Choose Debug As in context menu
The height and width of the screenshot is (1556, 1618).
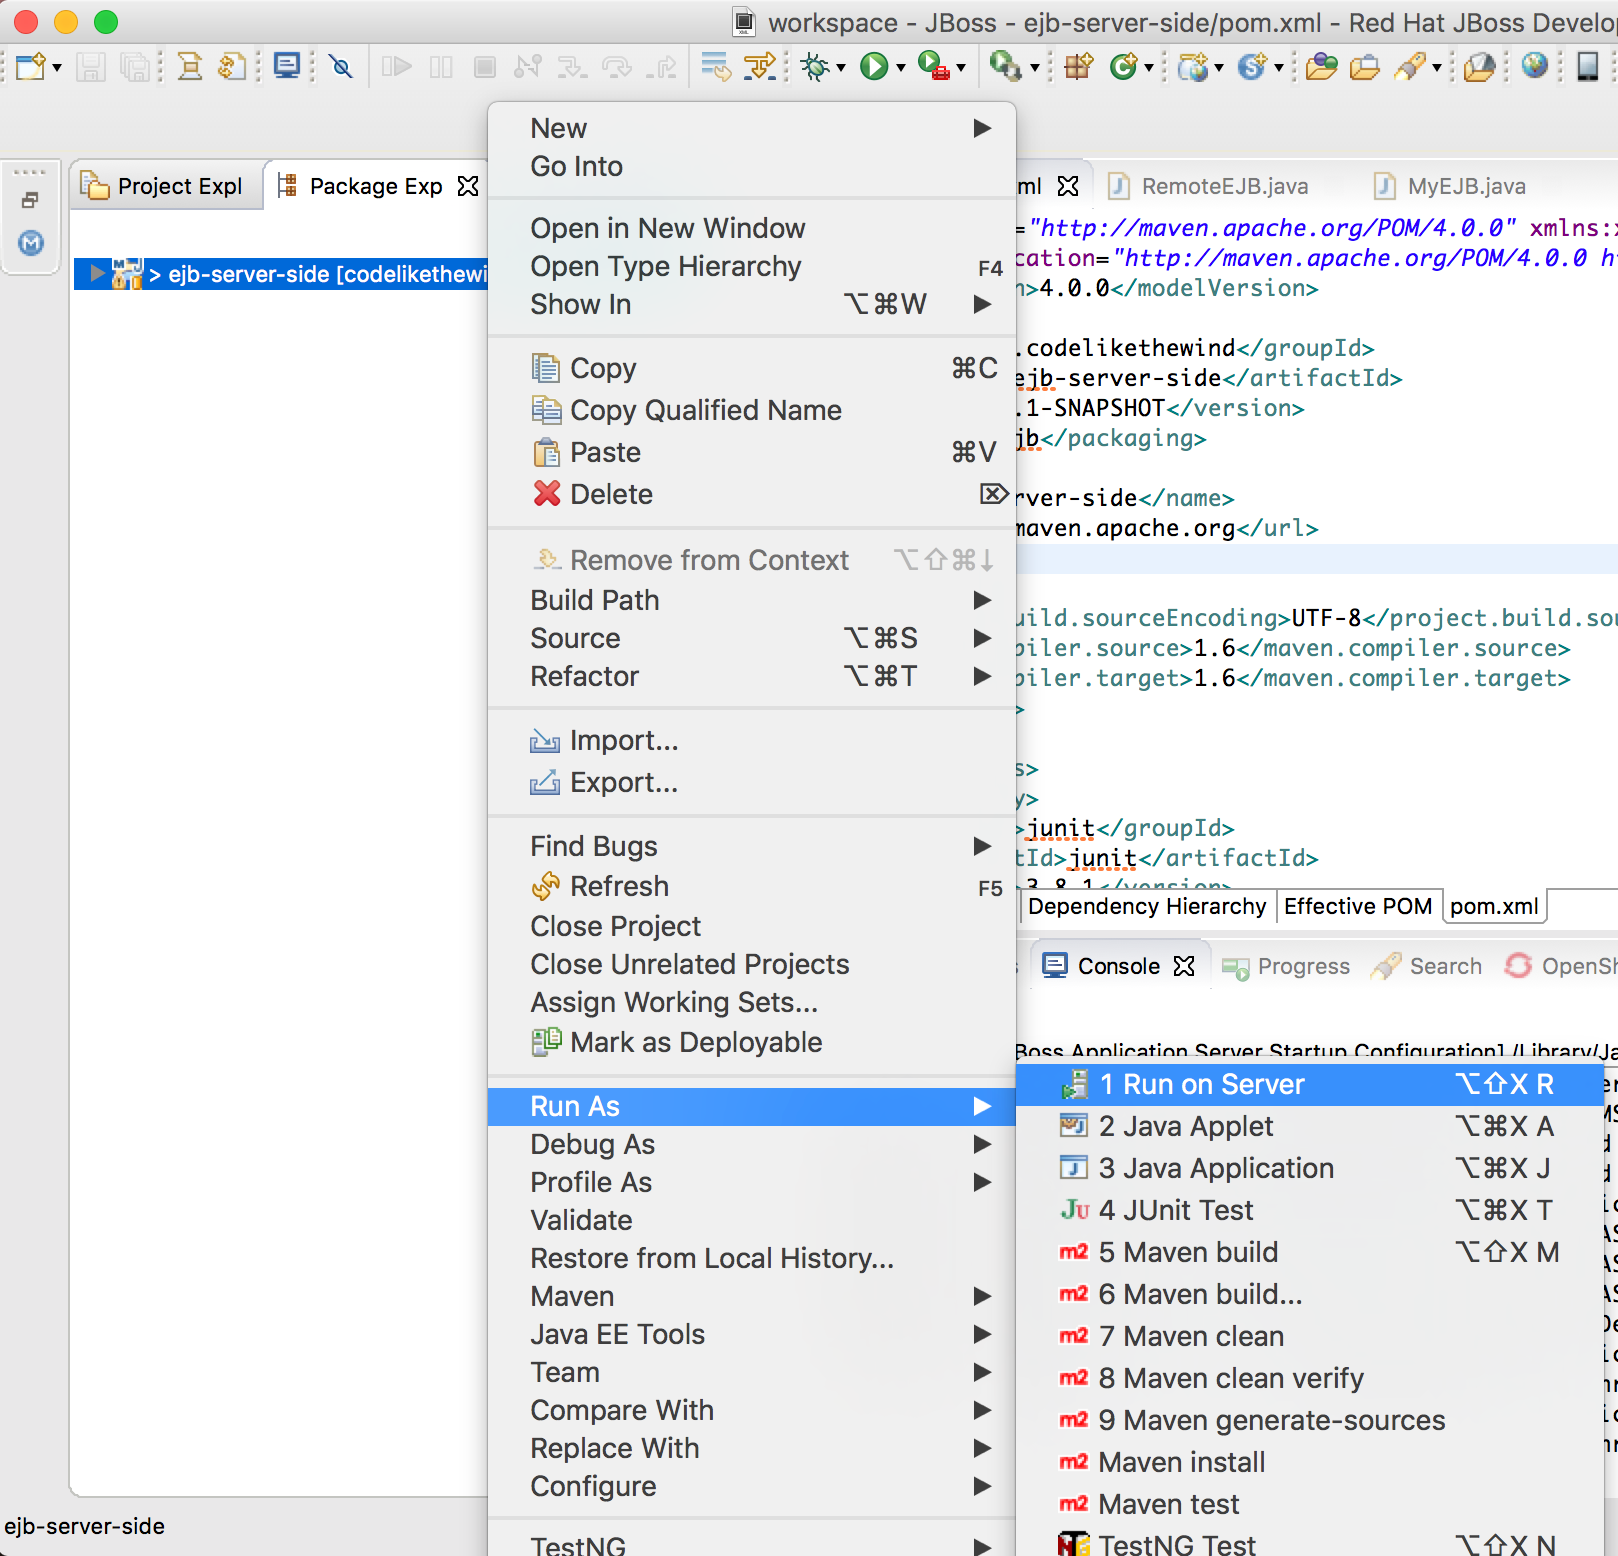(752, 1145)
